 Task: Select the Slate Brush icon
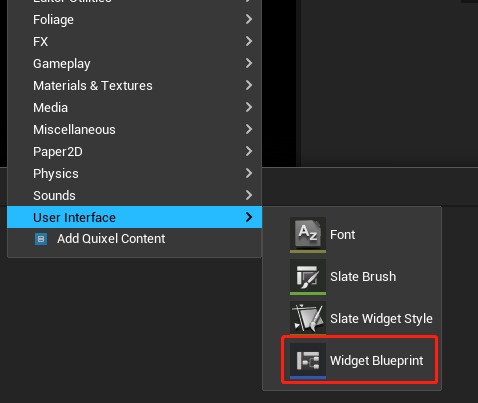308,277
